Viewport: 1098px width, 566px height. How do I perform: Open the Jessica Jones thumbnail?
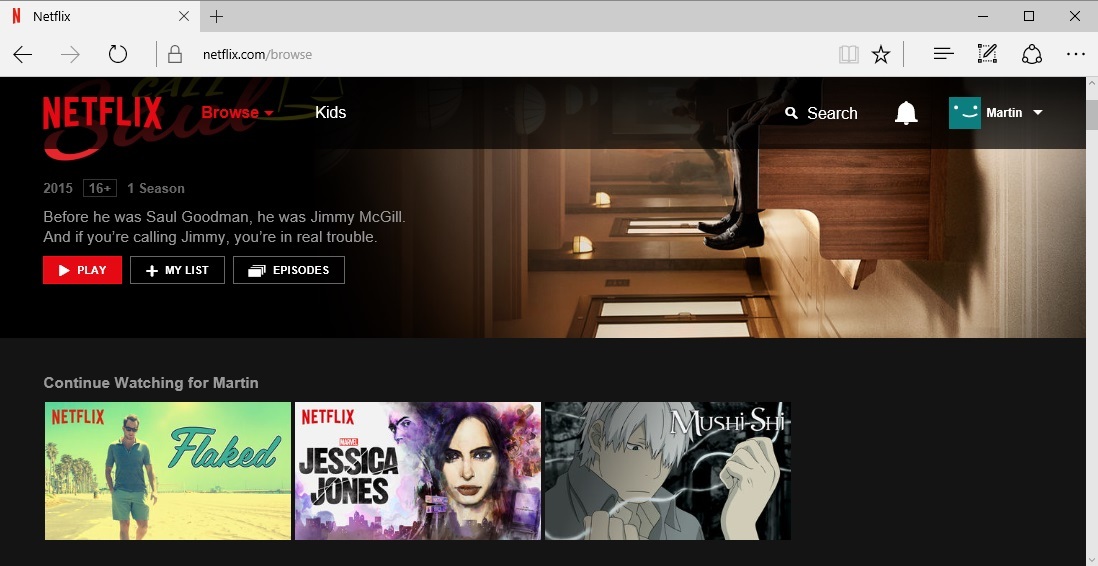[x=418, y=471]
